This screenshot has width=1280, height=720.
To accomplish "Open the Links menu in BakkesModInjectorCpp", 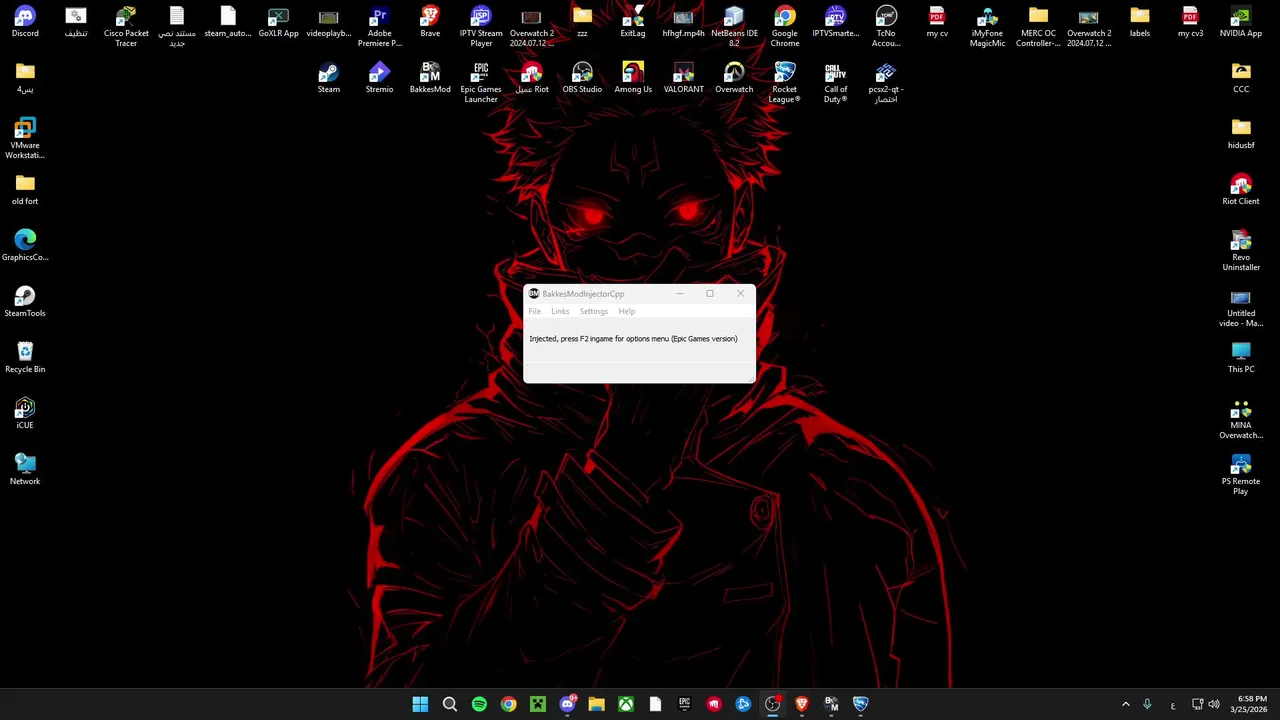I will pyautogui.click(x=560, y=311).
